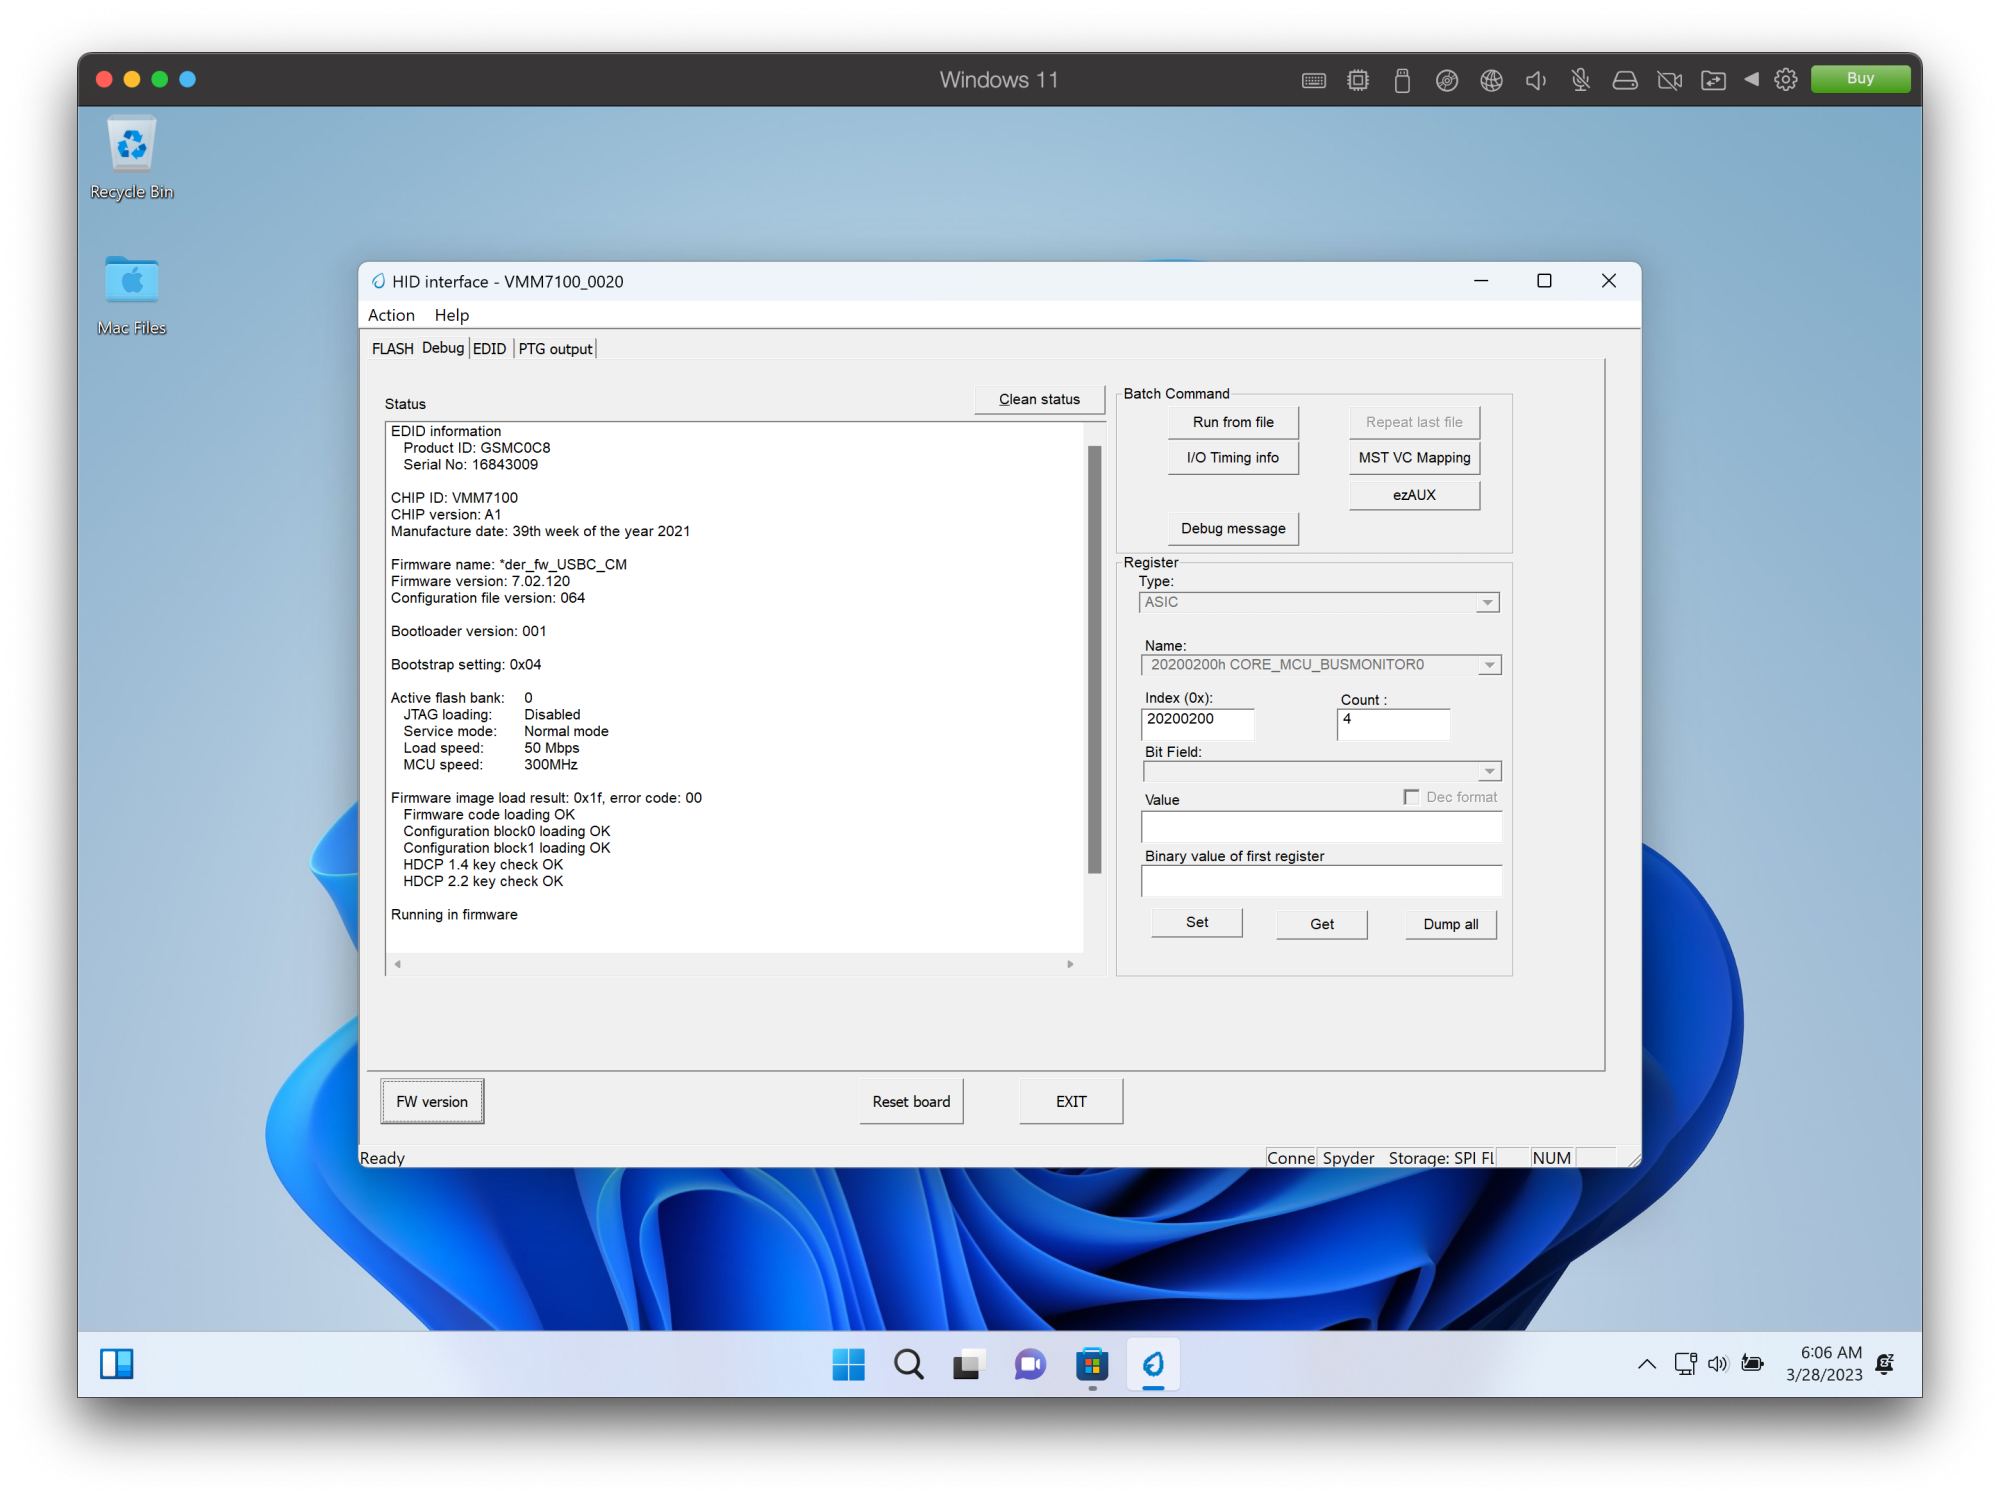Open the Action menu
The width and height of the screenshot is (2000, 1500).
click(x=391, y=315)
